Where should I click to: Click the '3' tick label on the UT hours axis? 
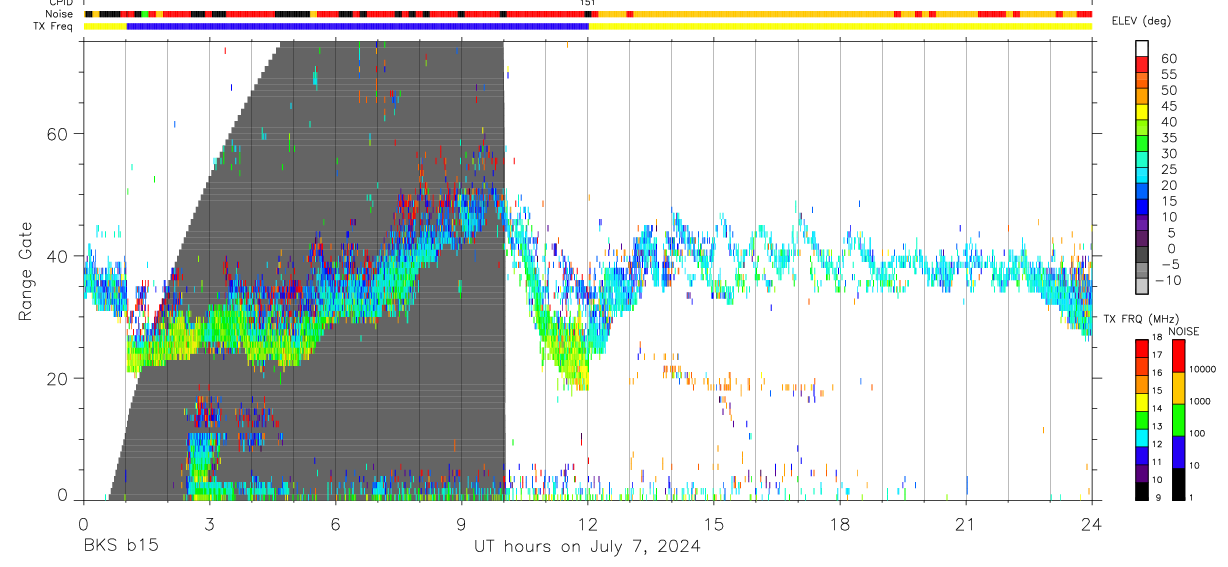pyautogui.click(x=209, y=525)
